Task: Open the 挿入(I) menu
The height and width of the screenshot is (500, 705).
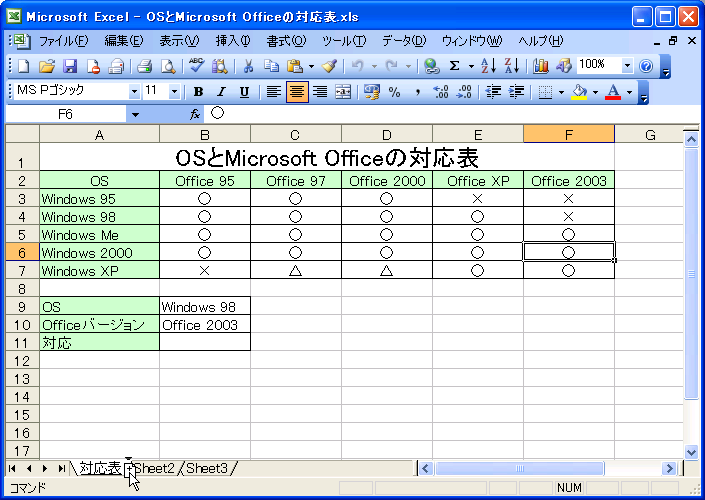Action: 232,41
